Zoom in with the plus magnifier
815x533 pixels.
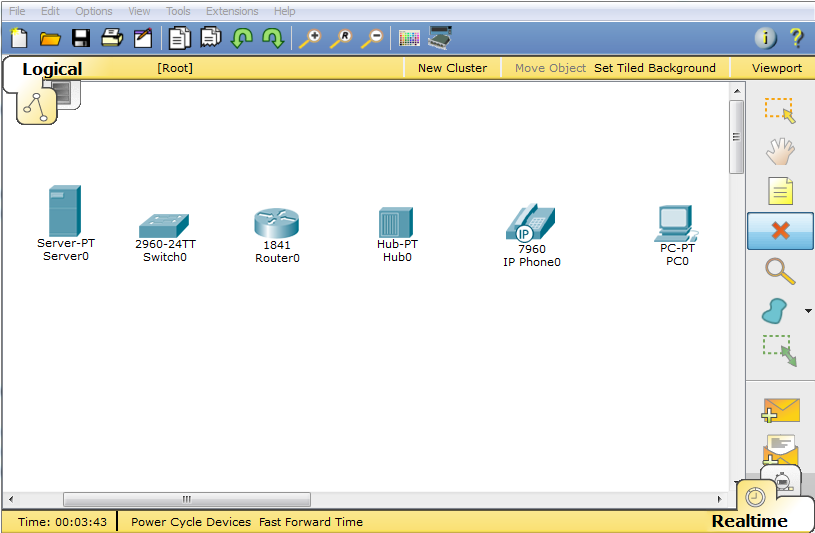[310, 38]
